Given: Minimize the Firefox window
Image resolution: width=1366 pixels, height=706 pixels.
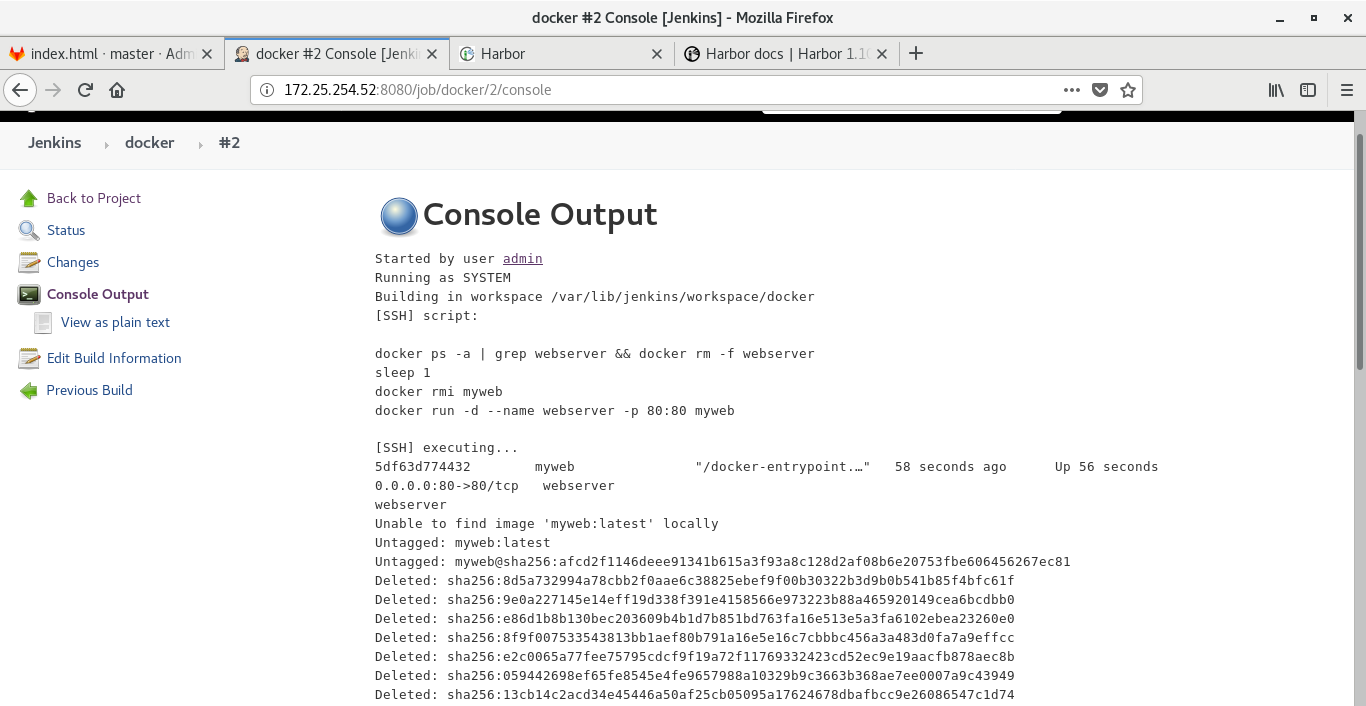Looking at the screenshot, I should [1280, 18].
